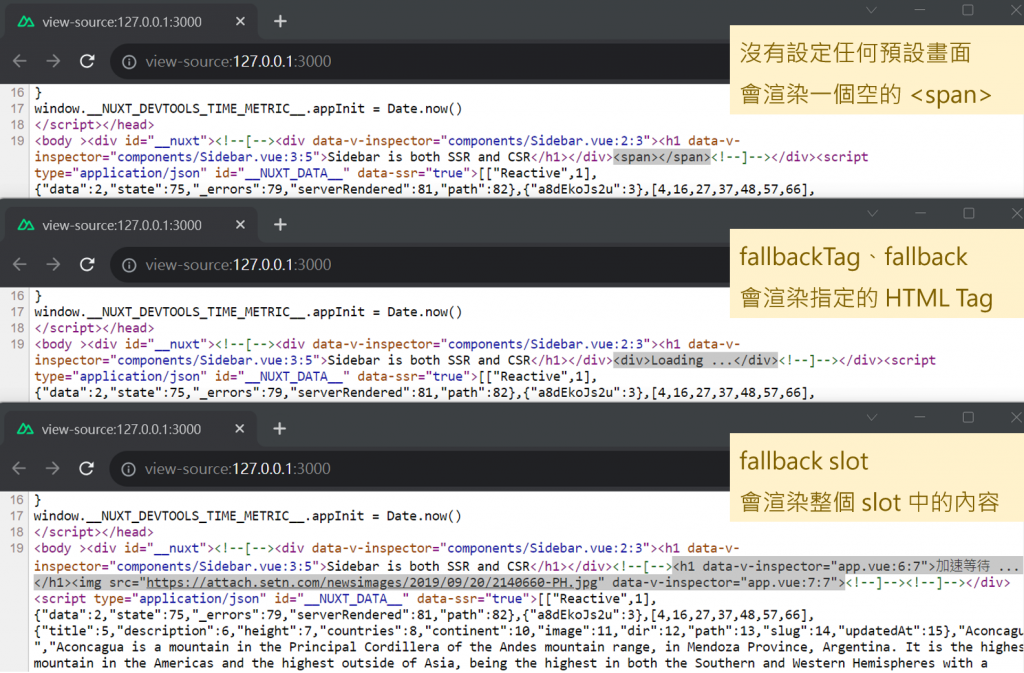Click line number 18 in the bottom window
This screenshot has width=1024, height=673.
tap(17, 533)
